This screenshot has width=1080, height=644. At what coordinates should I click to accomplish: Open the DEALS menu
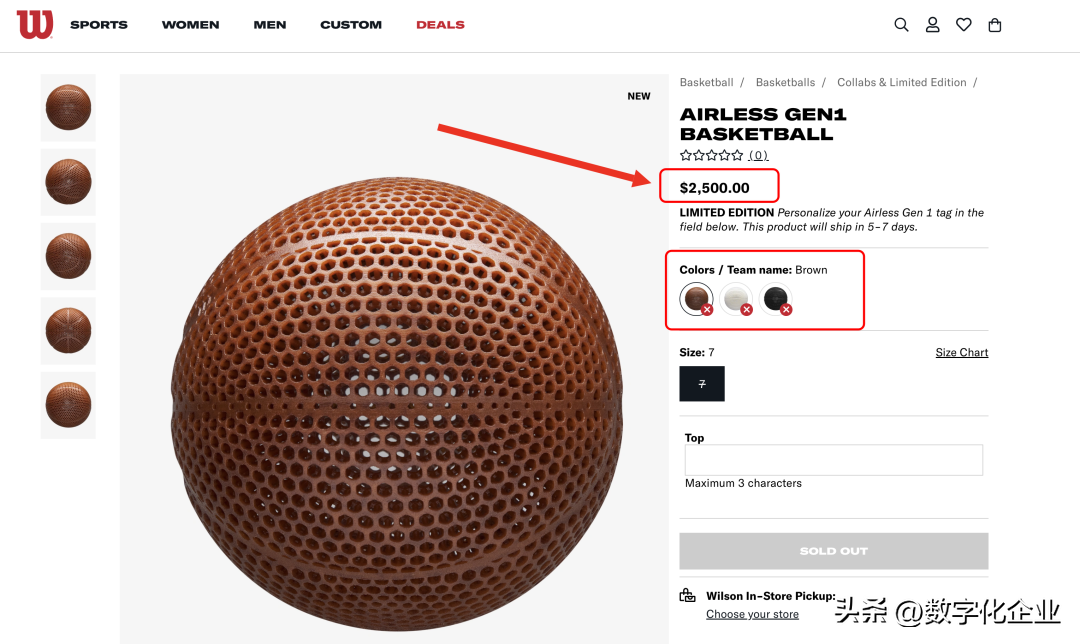tap(440, 25)
